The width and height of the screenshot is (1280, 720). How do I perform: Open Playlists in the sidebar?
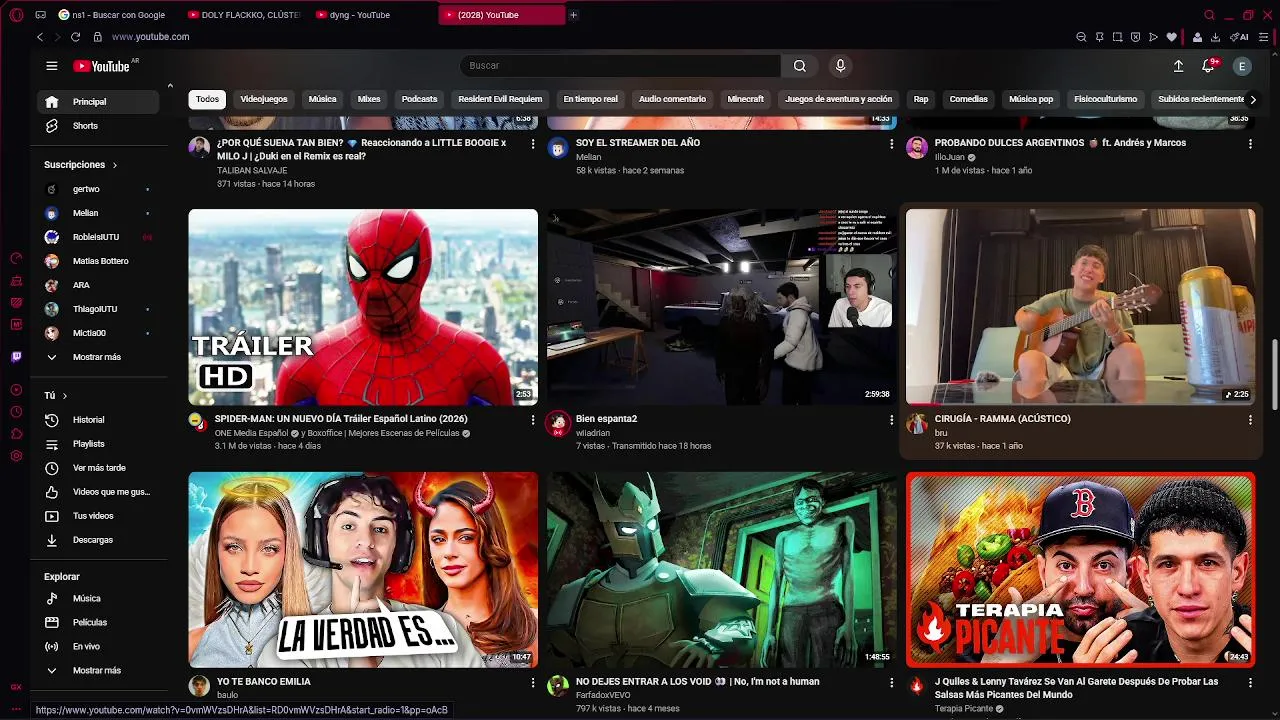98,444
